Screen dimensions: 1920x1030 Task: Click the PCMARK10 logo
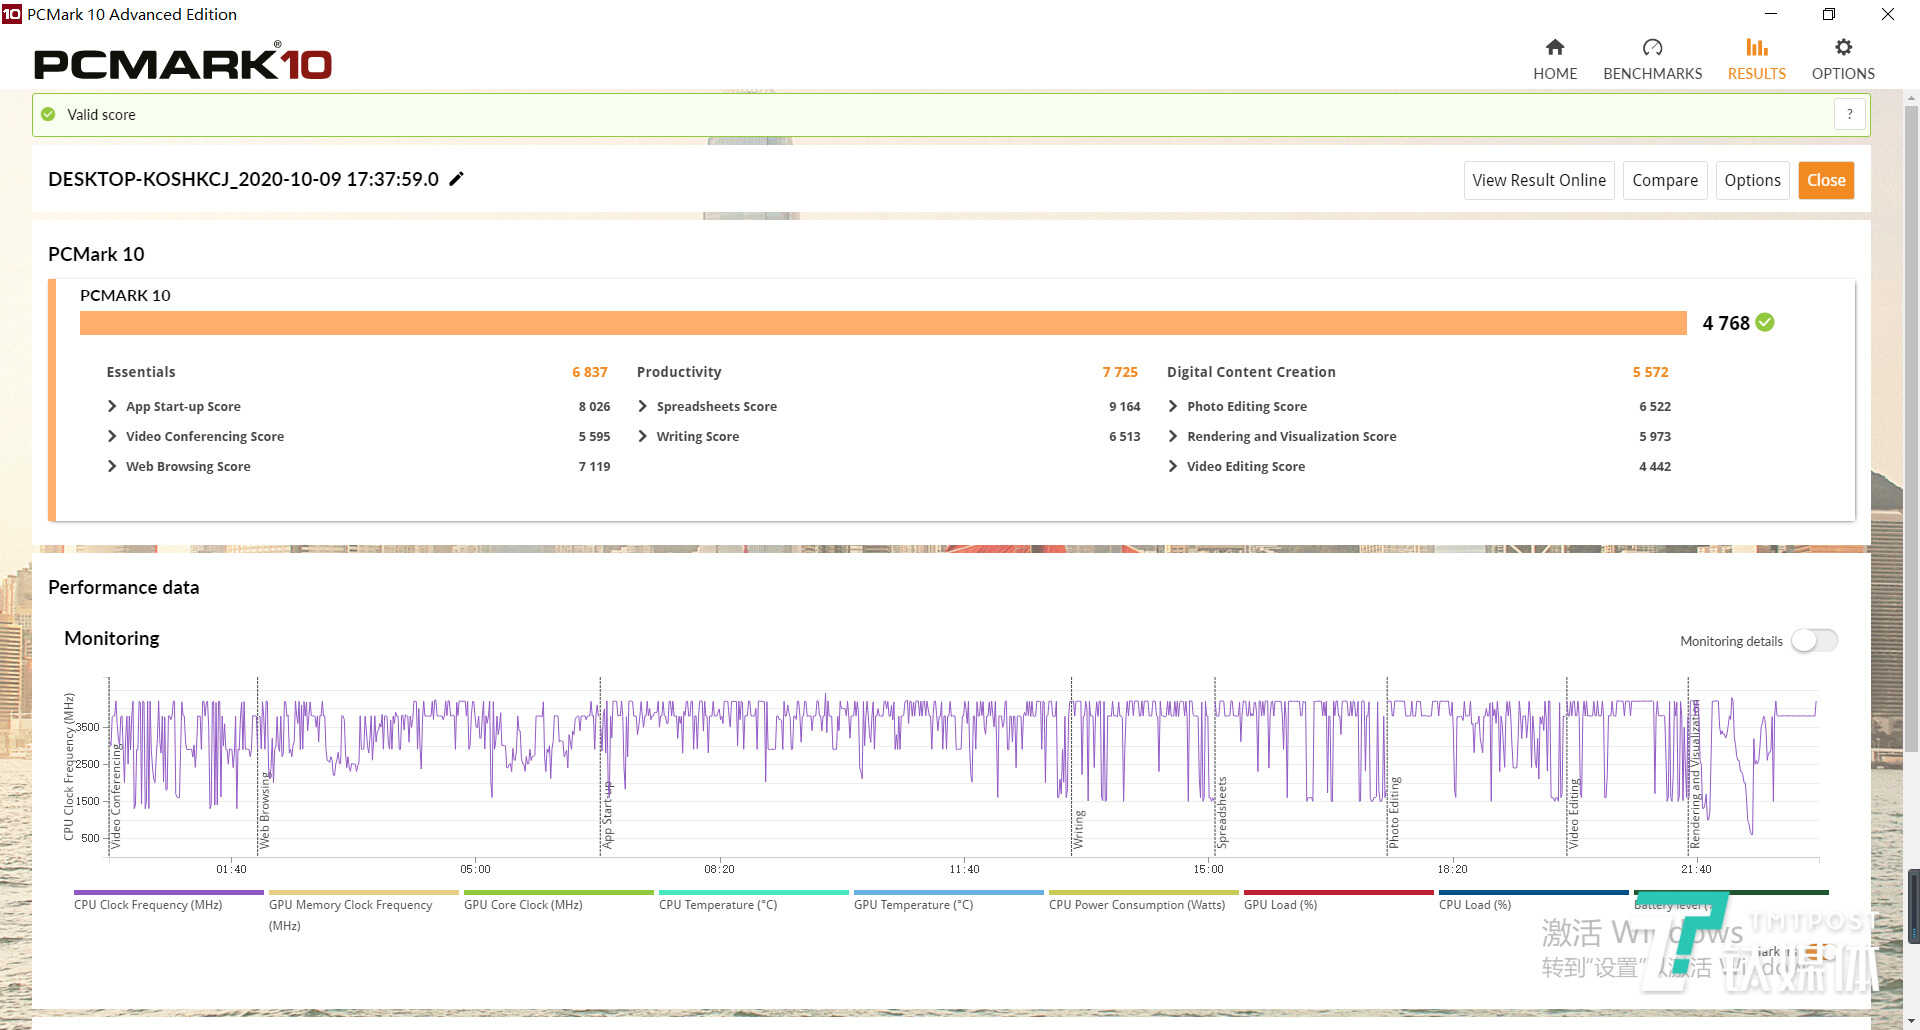pos(182,62)
